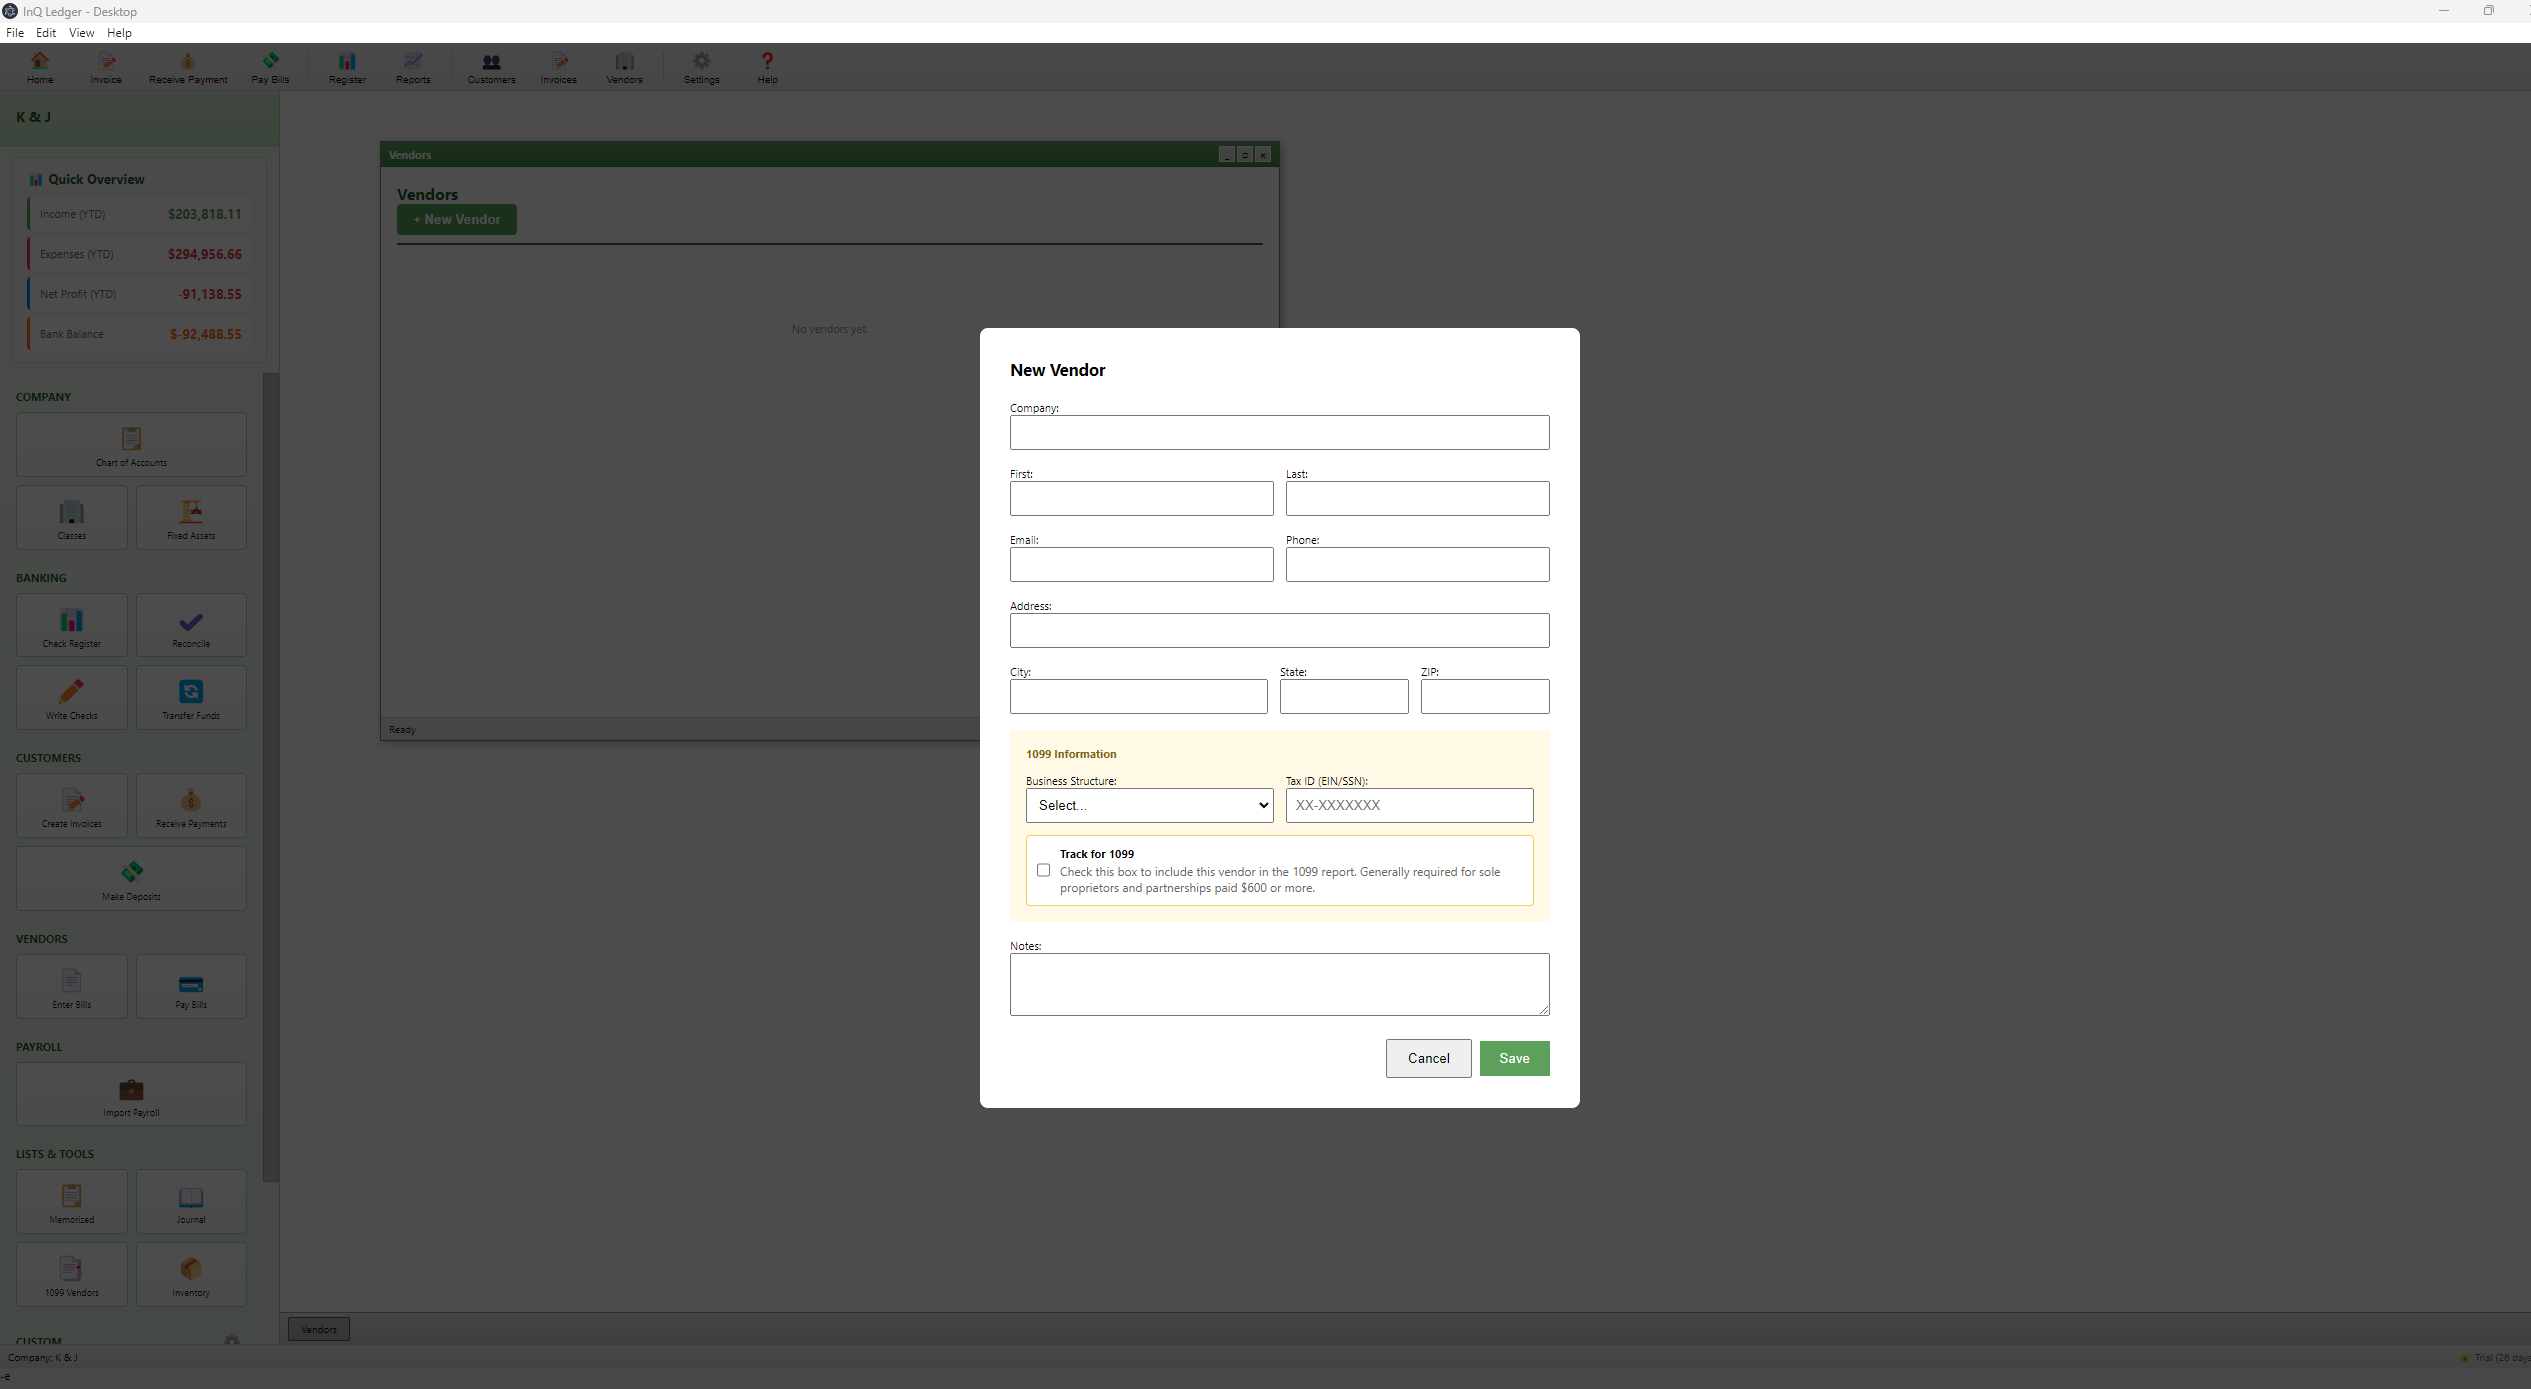Focus the Notes text area

click(1279, 984)
